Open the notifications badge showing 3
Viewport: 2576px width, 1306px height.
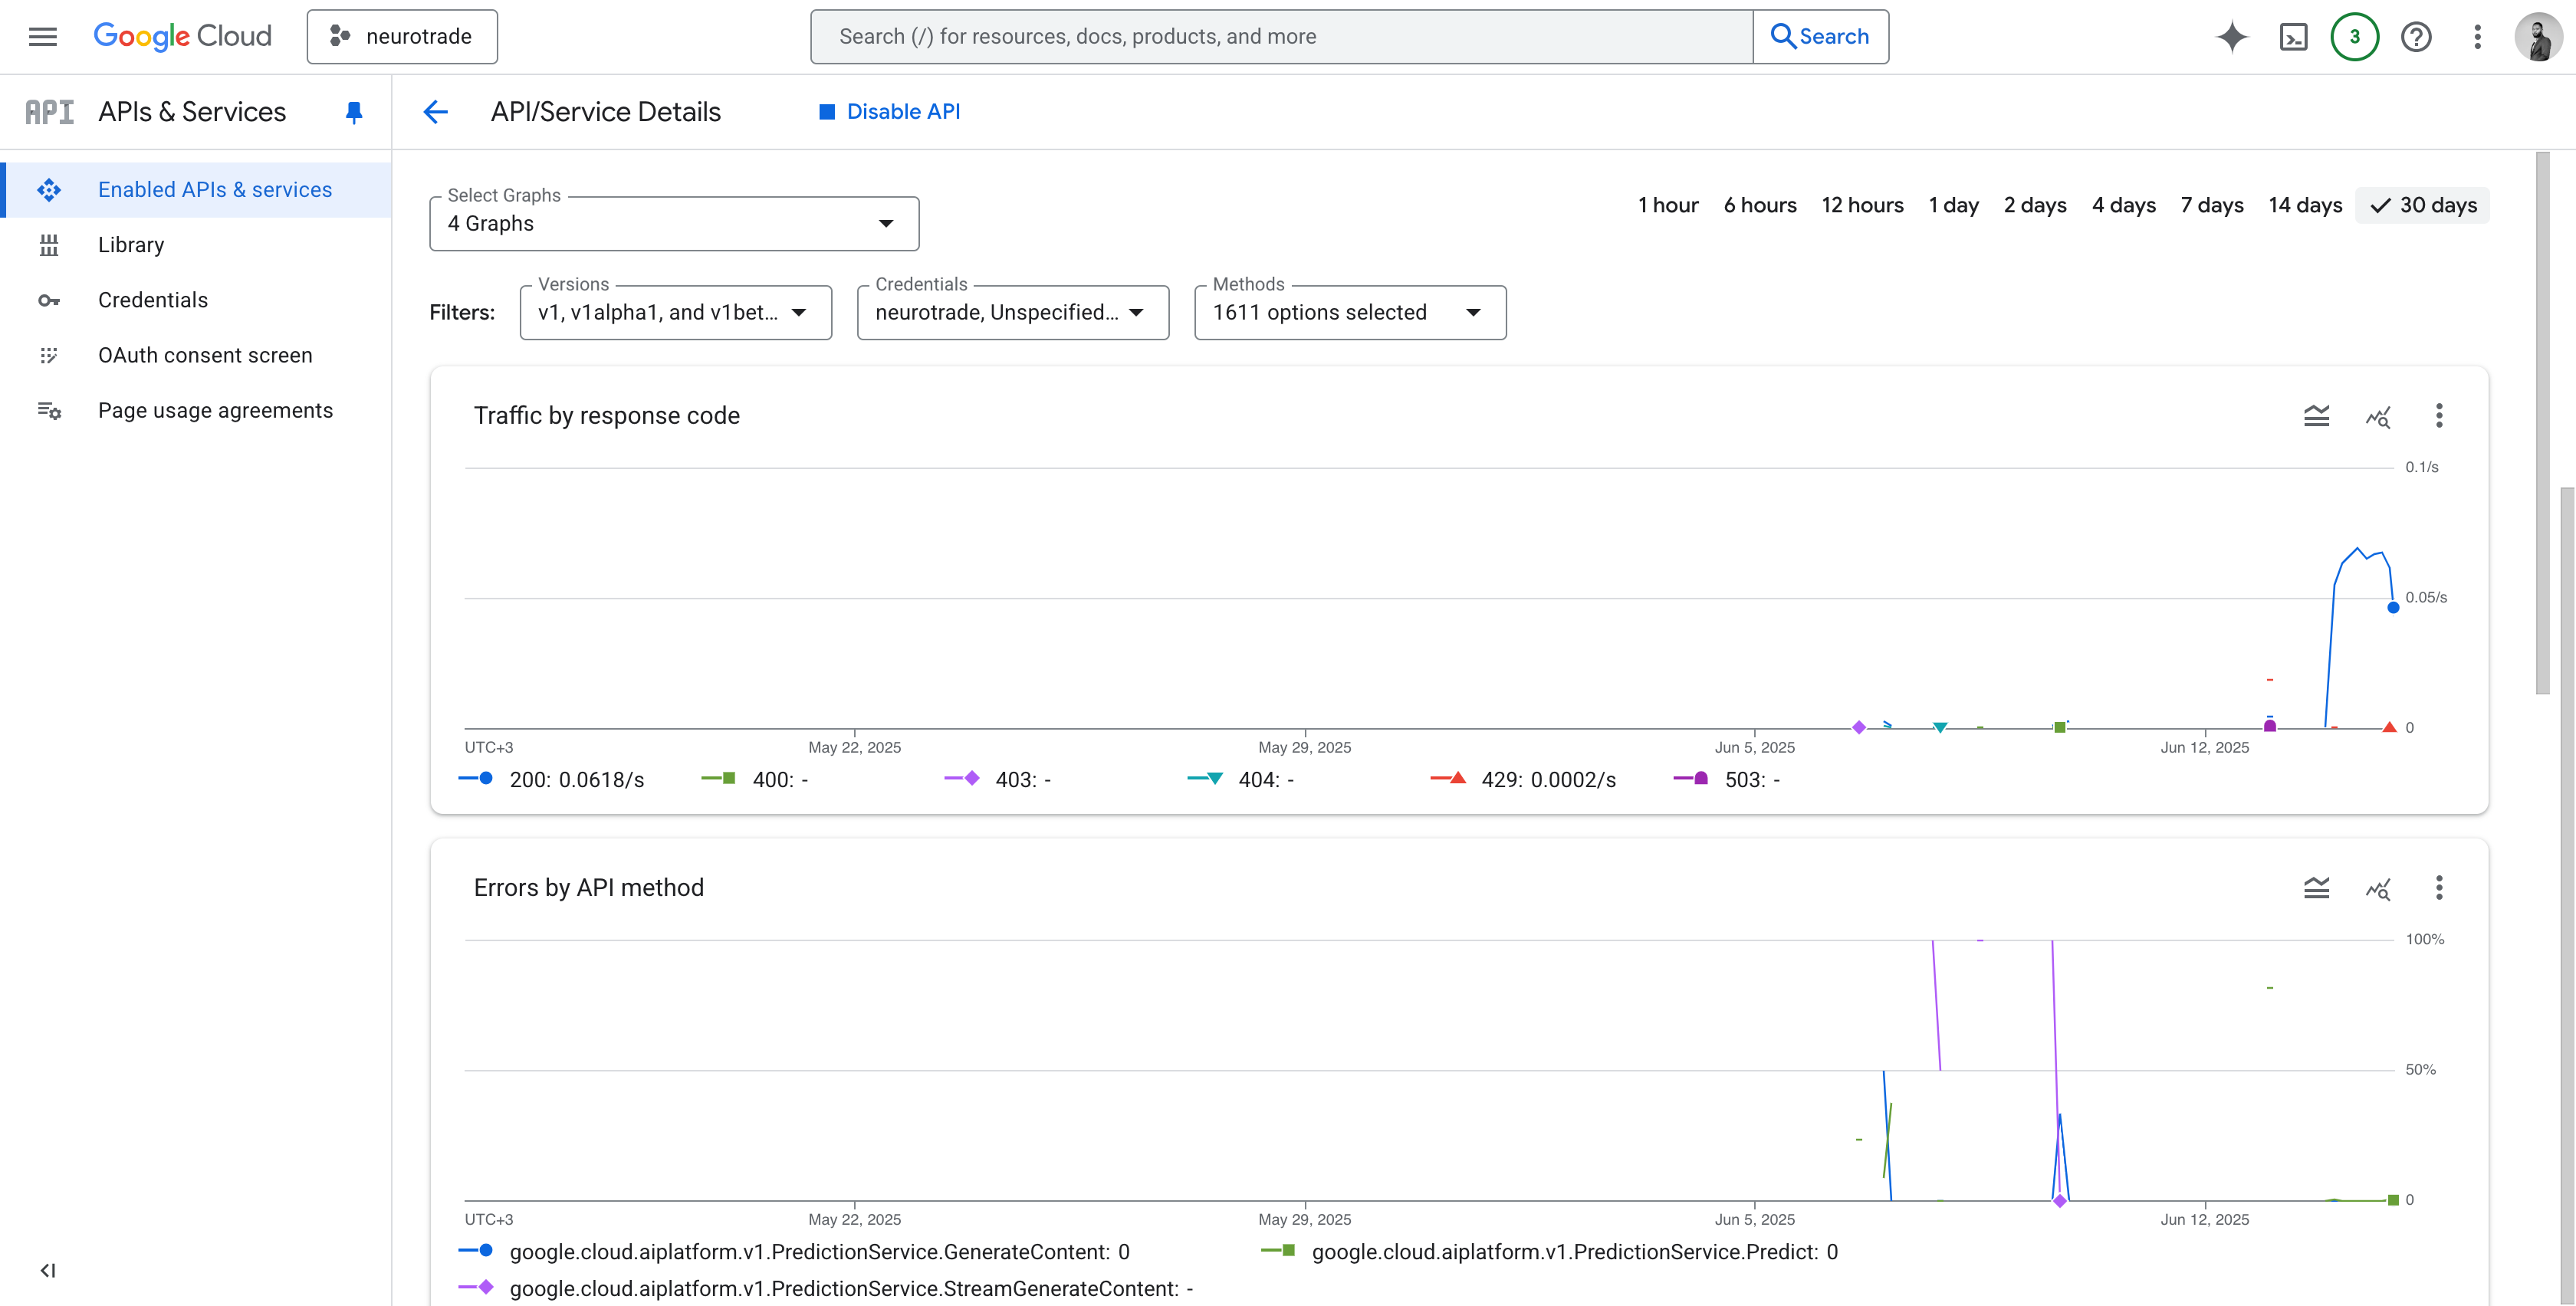point(2354,37)
